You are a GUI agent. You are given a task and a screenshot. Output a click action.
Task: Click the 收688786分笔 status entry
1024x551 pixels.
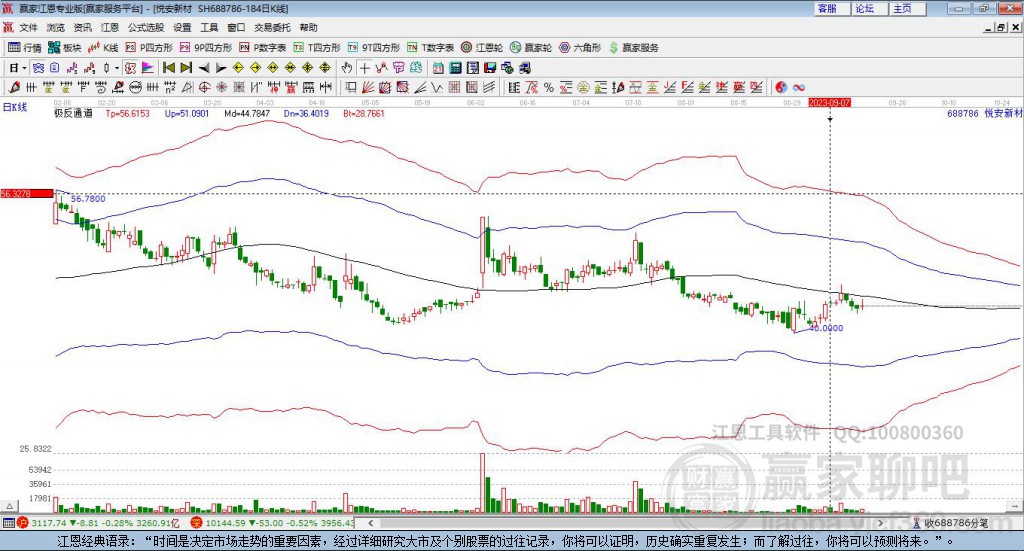(951, 523)
